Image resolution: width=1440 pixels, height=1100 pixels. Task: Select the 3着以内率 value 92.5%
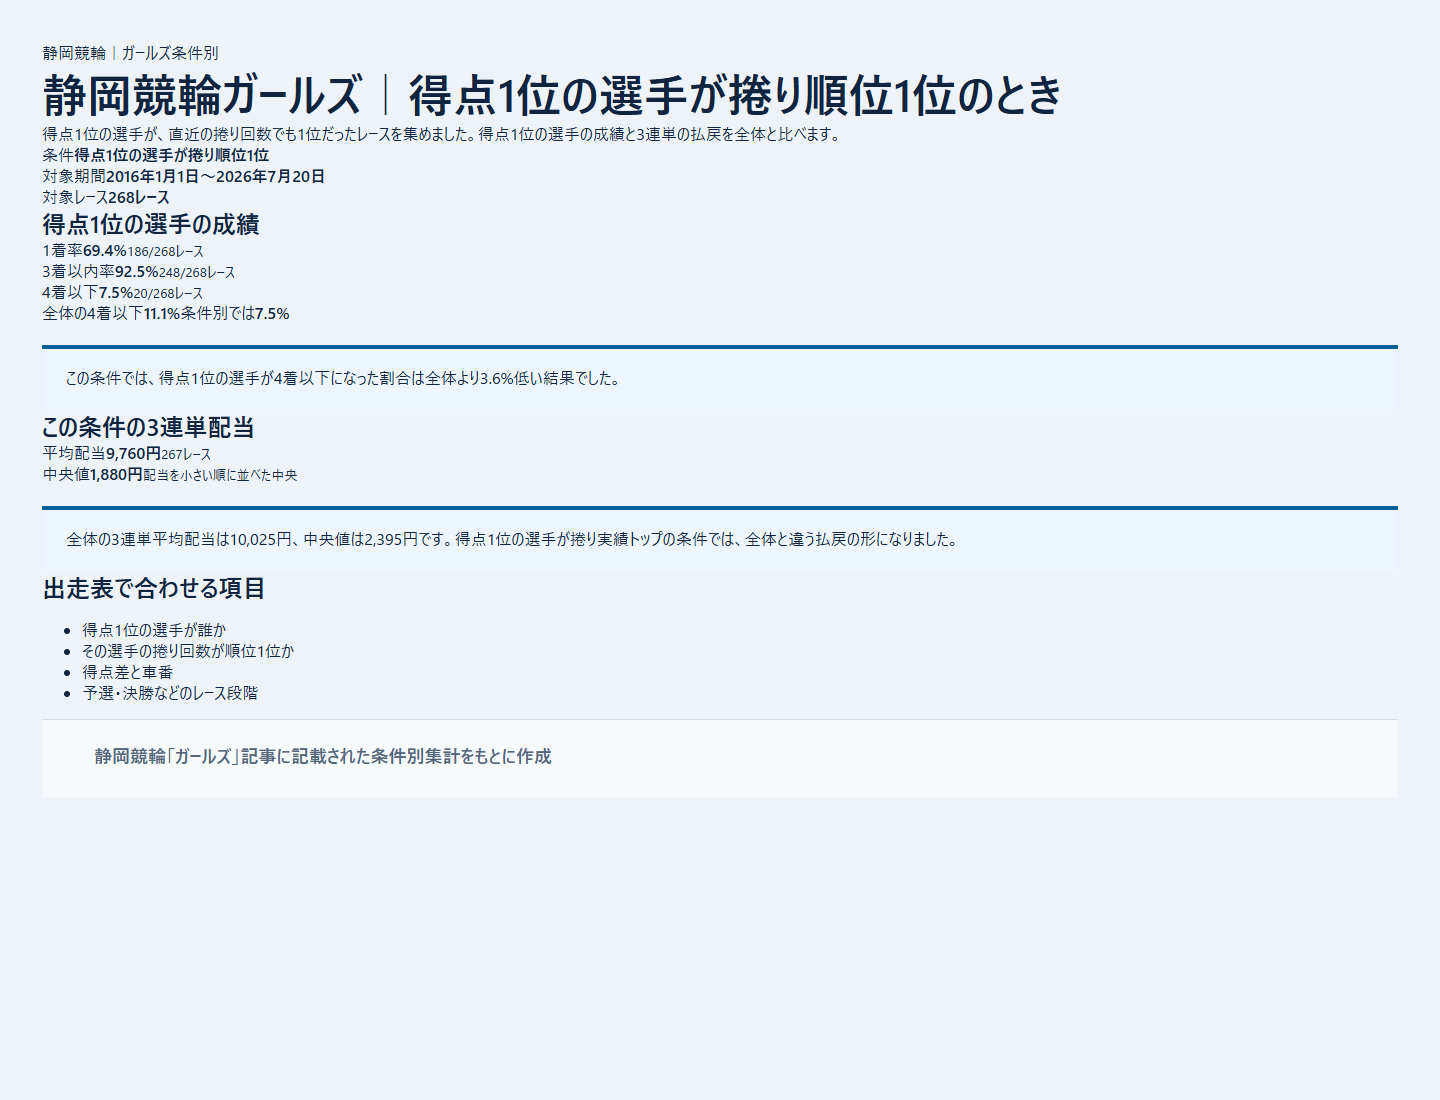click(137, 271)
